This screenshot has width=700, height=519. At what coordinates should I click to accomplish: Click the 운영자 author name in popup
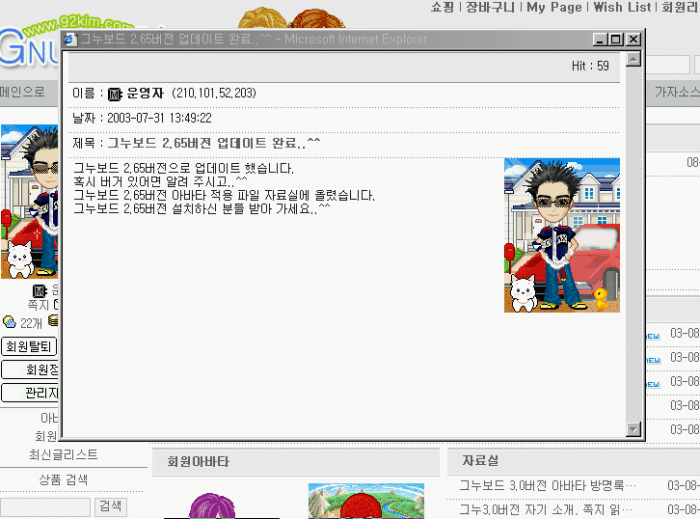145,93
